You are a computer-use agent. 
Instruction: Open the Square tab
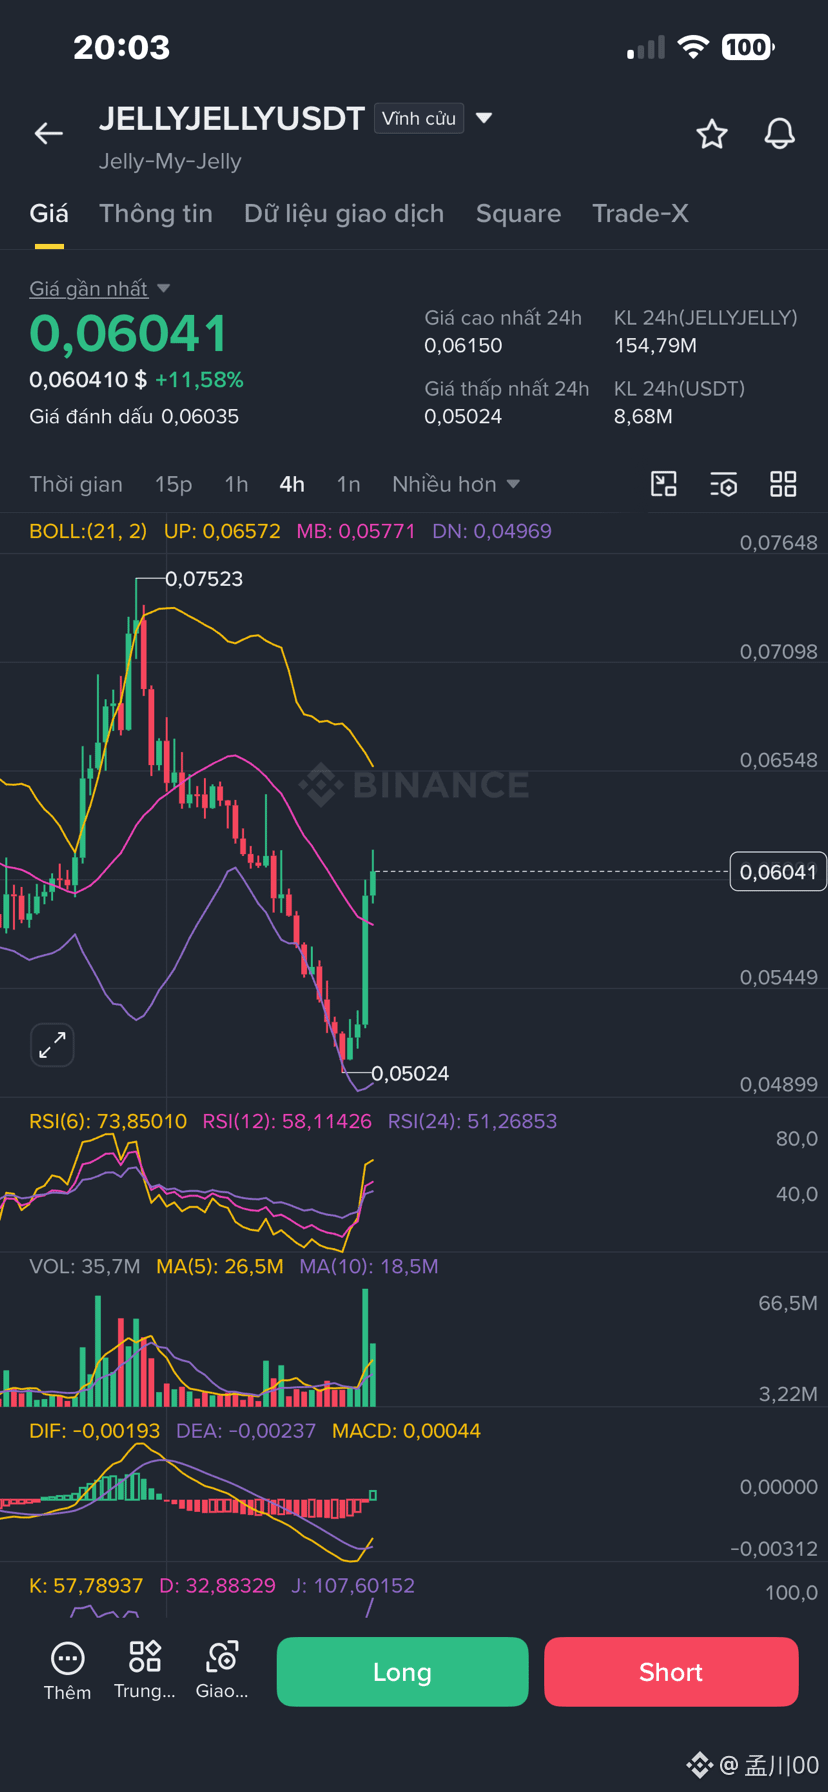point(518,214)
